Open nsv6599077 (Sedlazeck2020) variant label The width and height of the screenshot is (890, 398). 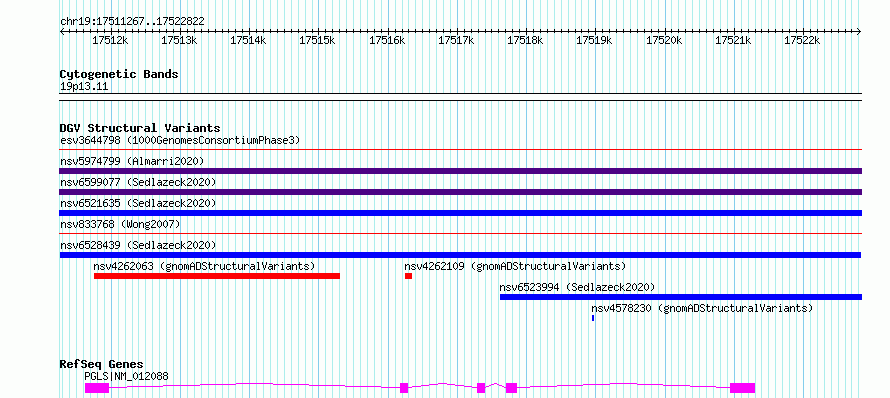[x=138, y=182]
